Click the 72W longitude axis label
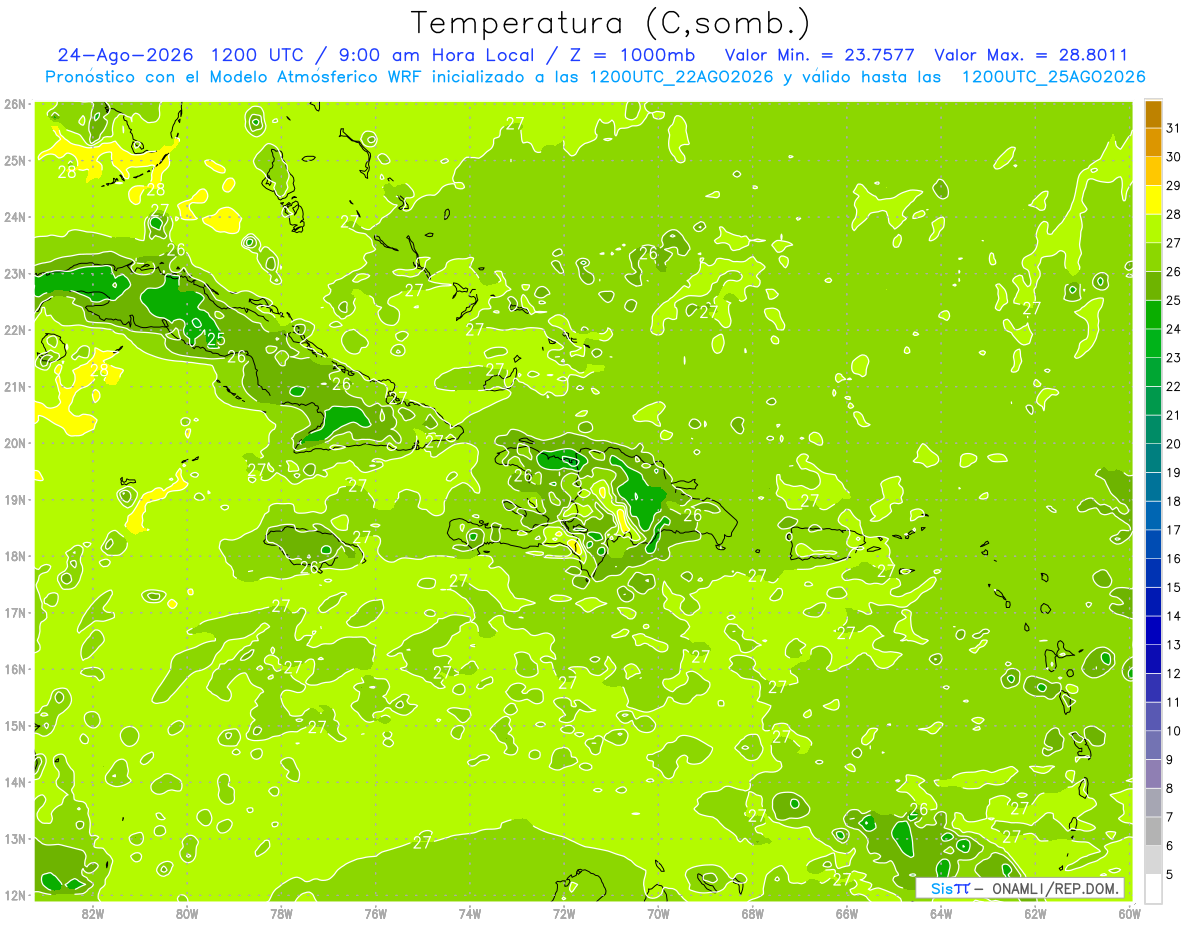 click(564, 913)
